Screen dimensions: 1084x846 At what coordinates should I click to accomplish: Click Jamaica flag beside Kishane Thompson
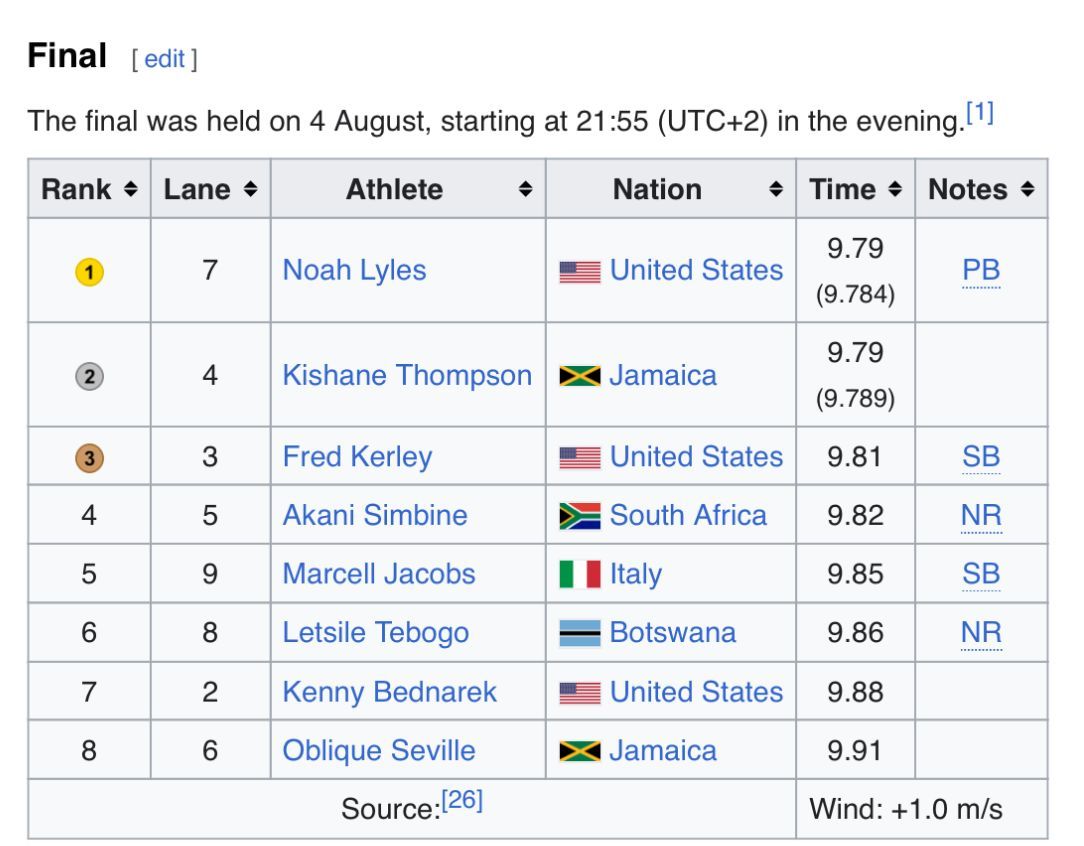[x=580, y=376]
